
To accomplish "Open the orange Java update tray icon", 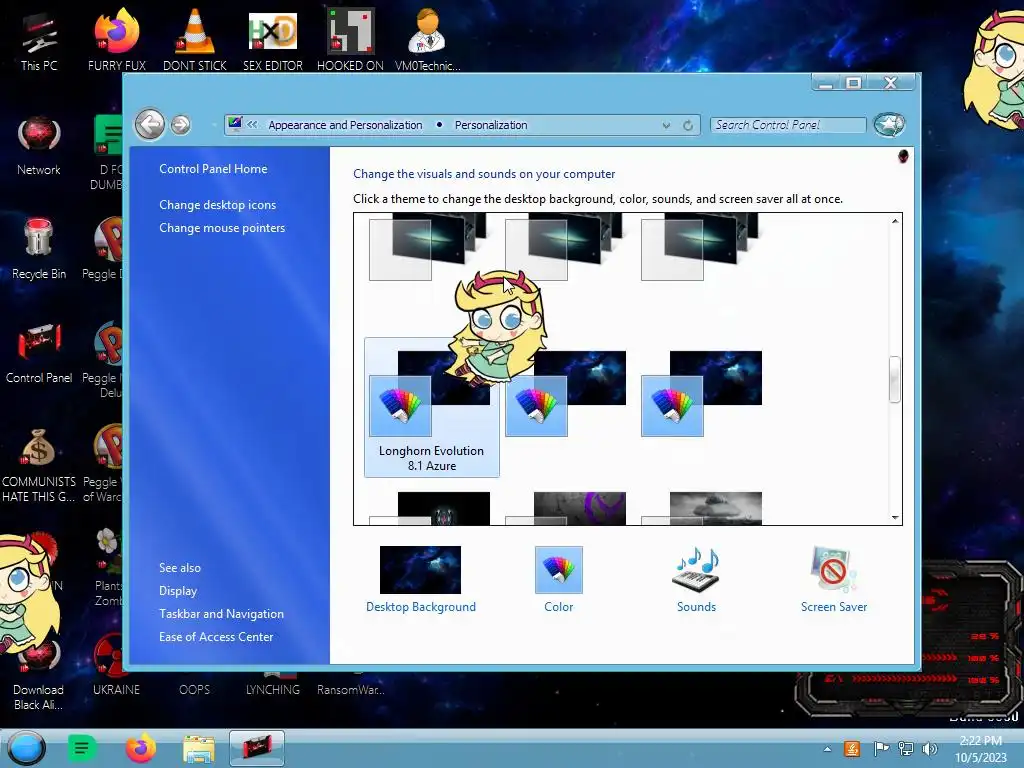I will [x=852, y=748].
